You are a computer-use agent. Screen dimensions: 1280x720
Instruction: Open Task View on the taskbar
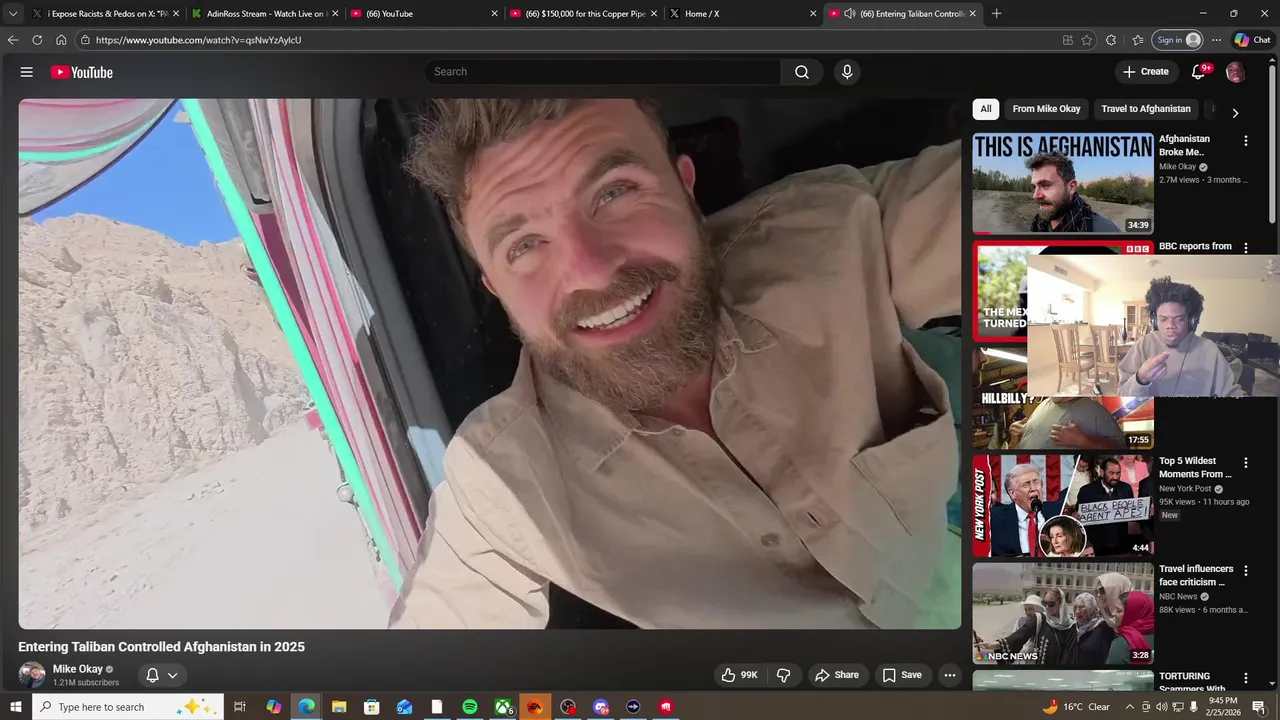pos(240,707)
